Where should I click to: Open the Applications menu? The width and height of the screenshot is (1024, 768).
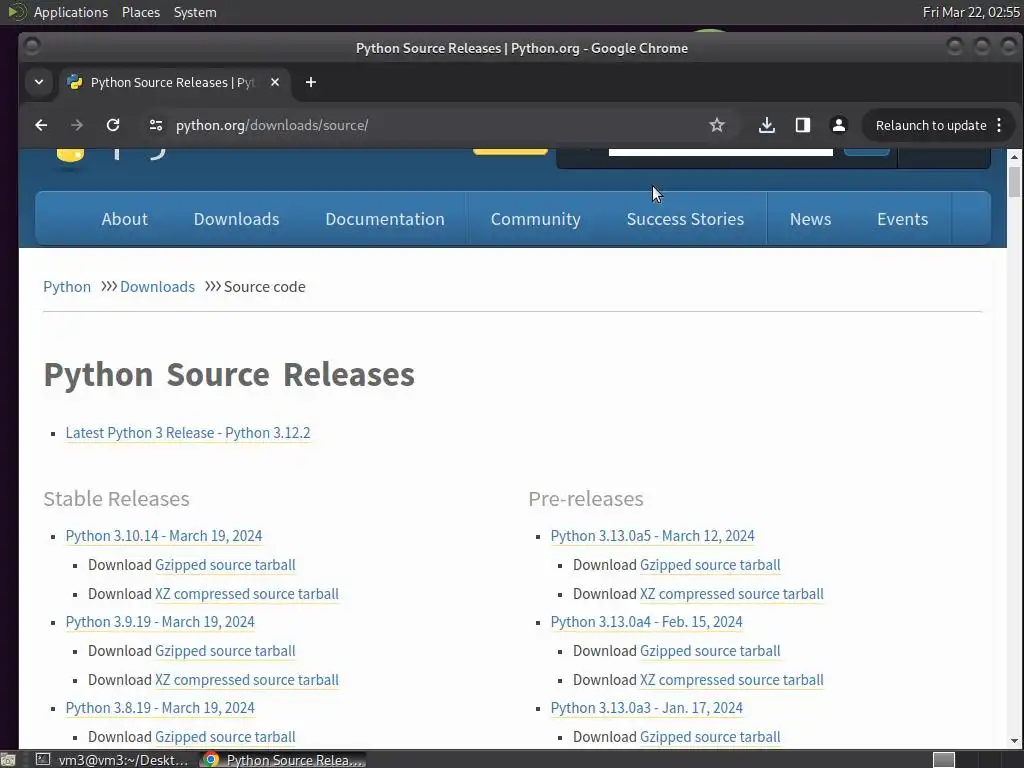tap(71, 12)
